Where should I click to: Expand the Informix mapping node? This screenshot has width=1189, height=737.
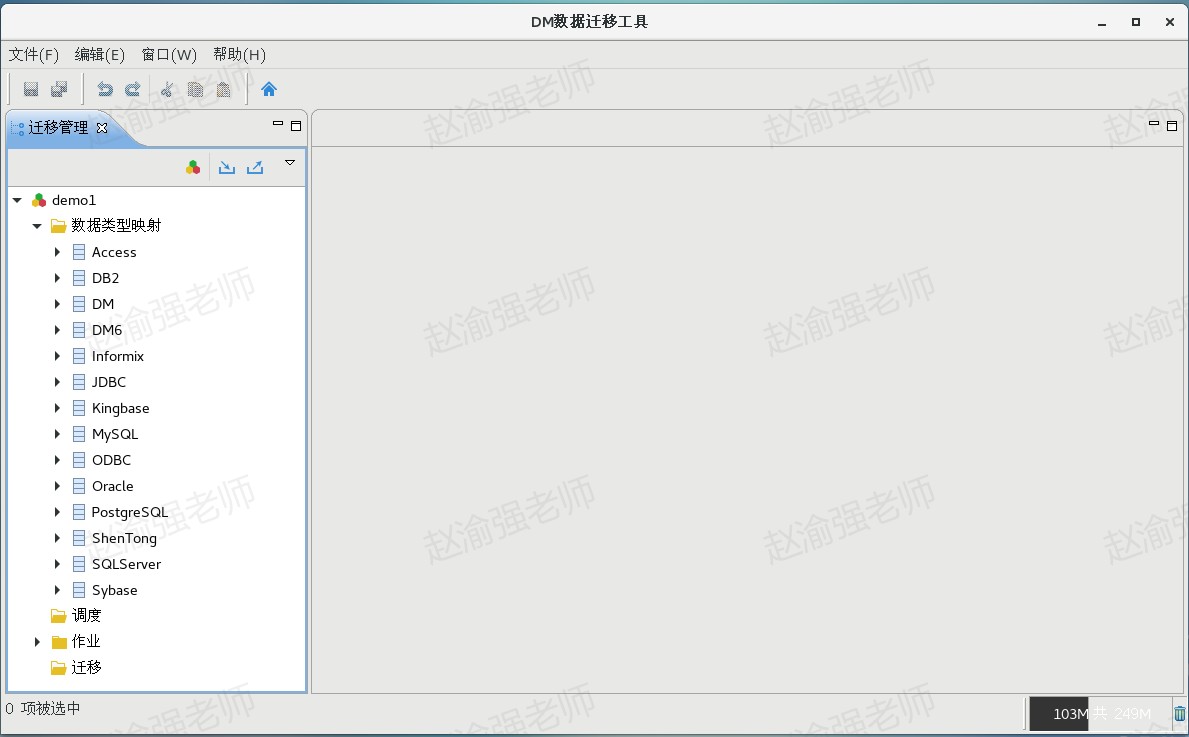point(57,356)
